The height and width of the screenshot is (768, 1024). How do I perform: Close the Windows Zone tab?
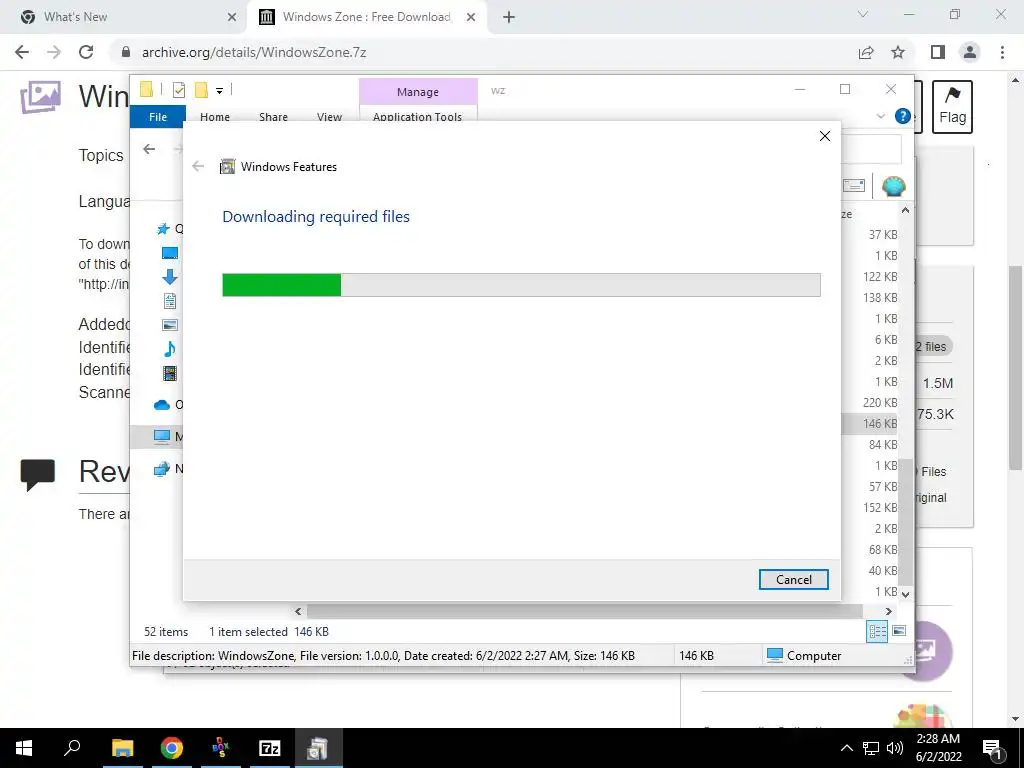[x=471, y=18]
